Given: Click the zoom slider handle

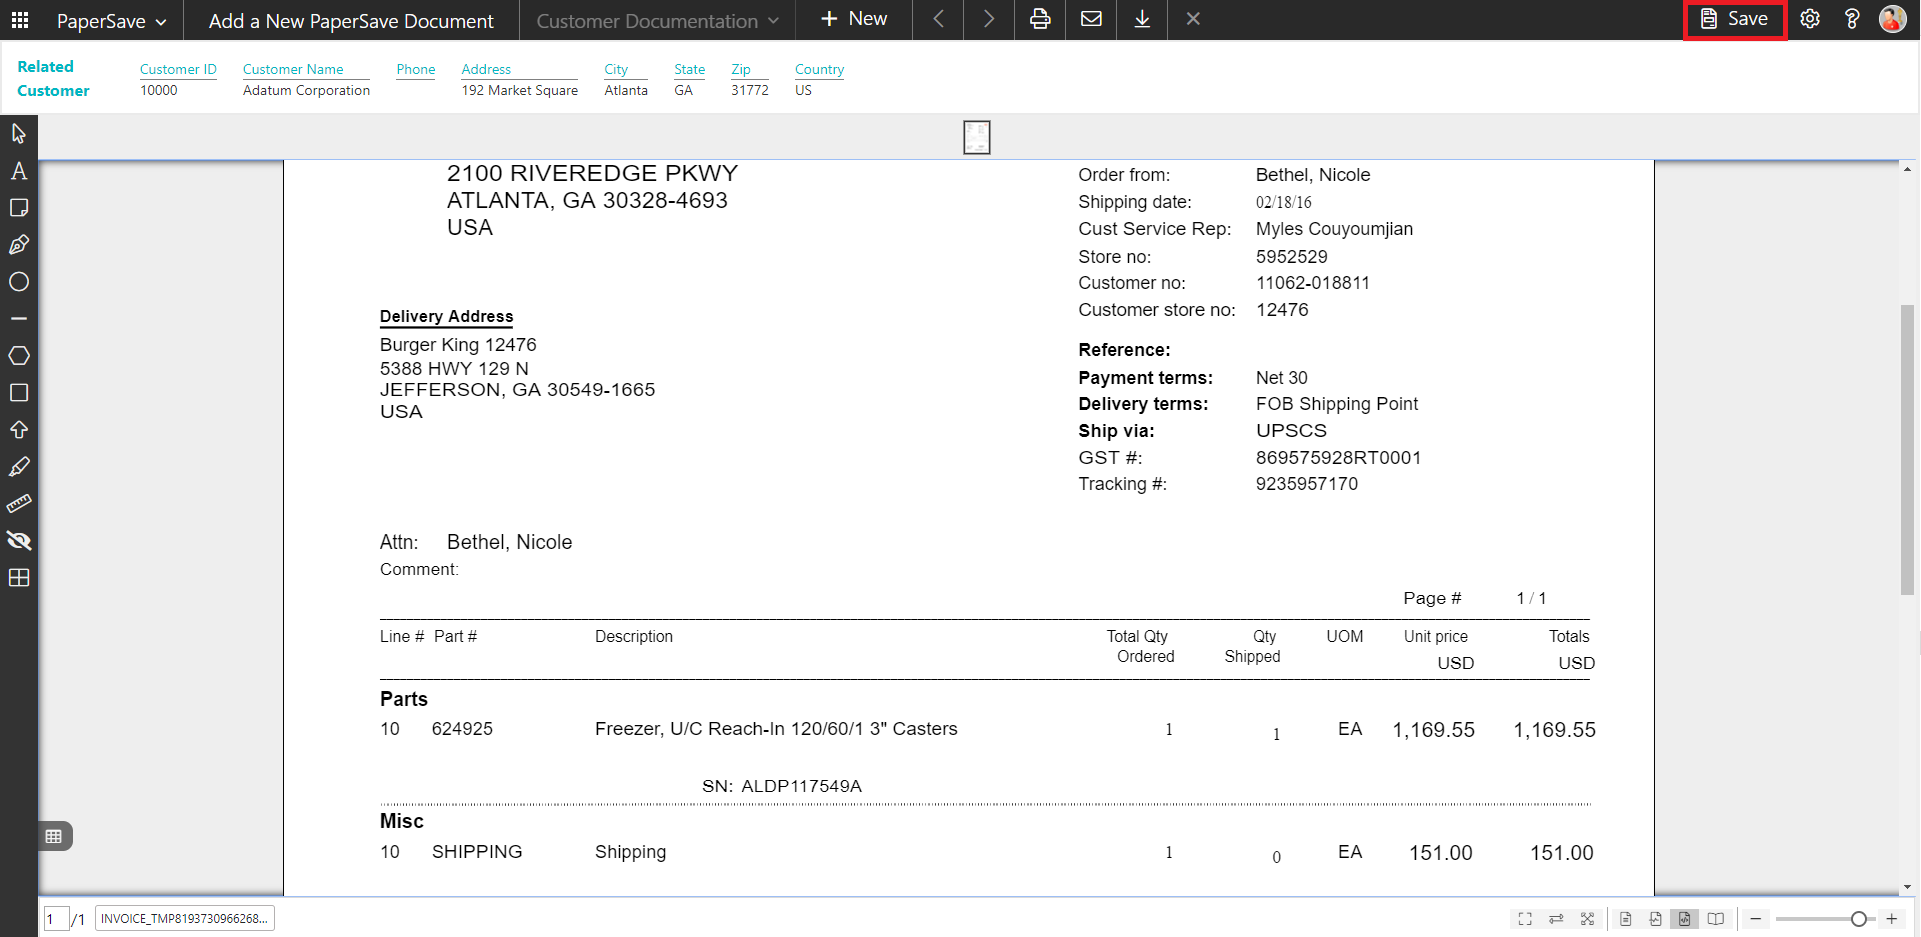Looking at the screenshot, I should coord(1858,919).
